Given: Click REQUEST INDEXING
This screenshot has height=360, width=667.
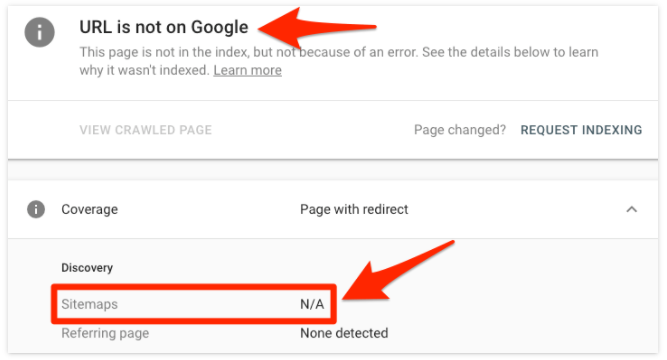Looking at the screenshot, I should [581, 130].
